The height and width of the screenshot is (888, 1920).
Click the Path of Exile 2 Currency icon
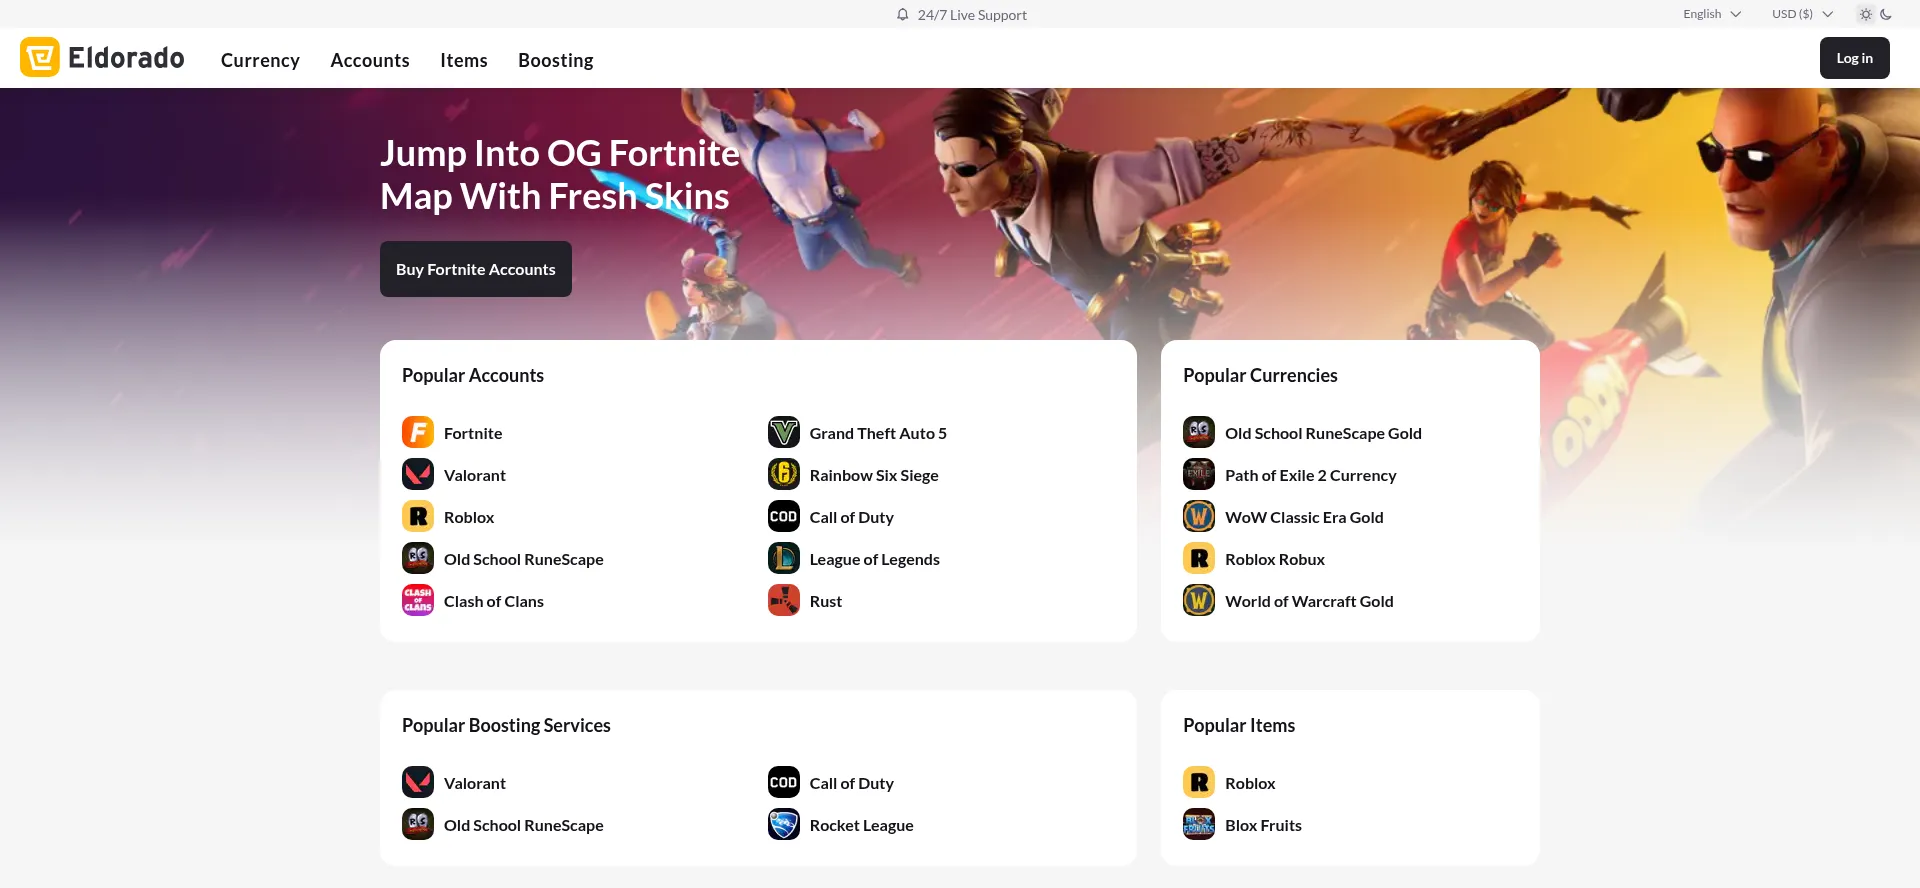(1199, 474)
